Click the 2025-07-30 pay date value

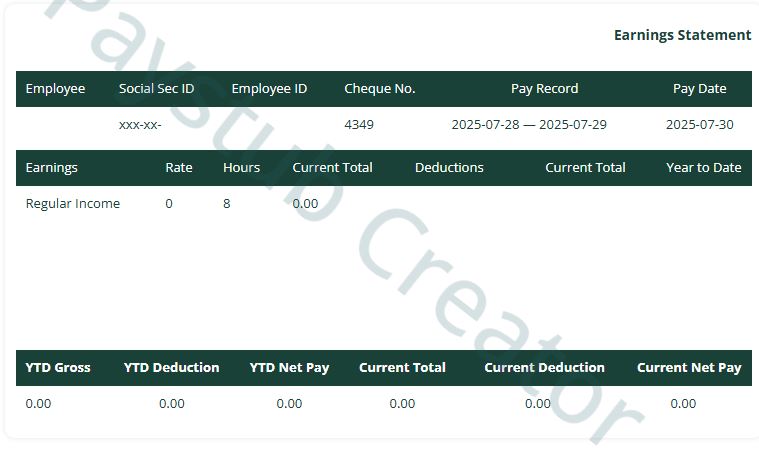click(699, 125)
